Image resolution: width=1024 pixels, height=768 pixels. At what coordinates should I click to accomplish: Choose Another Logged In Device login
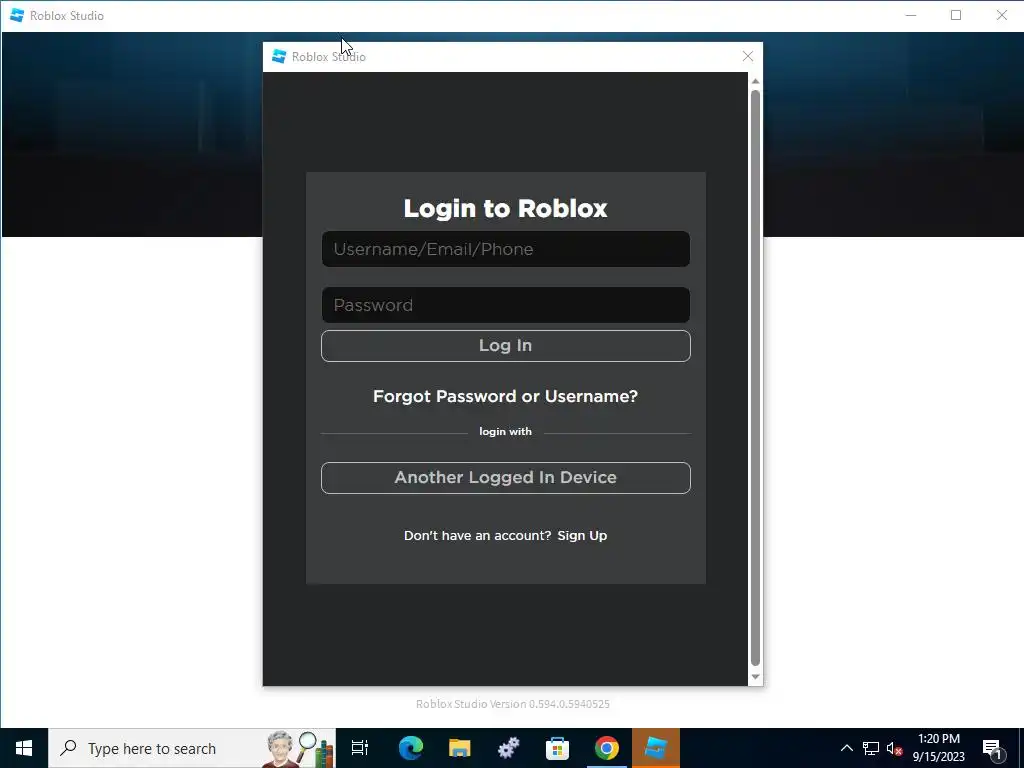tap(505, 478)
